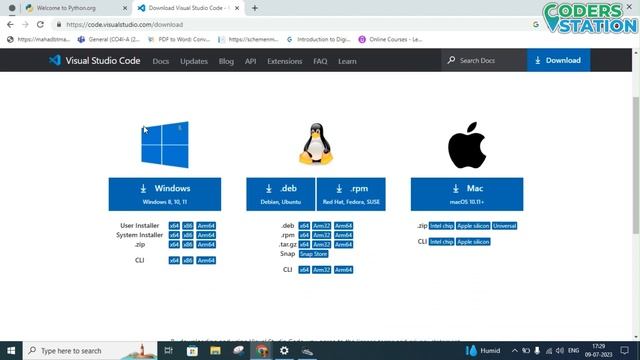The width and height of the screenshot is (640, 360).
Task: Select Linux CLI Arm32 link
Action: (x=322, y=270)
